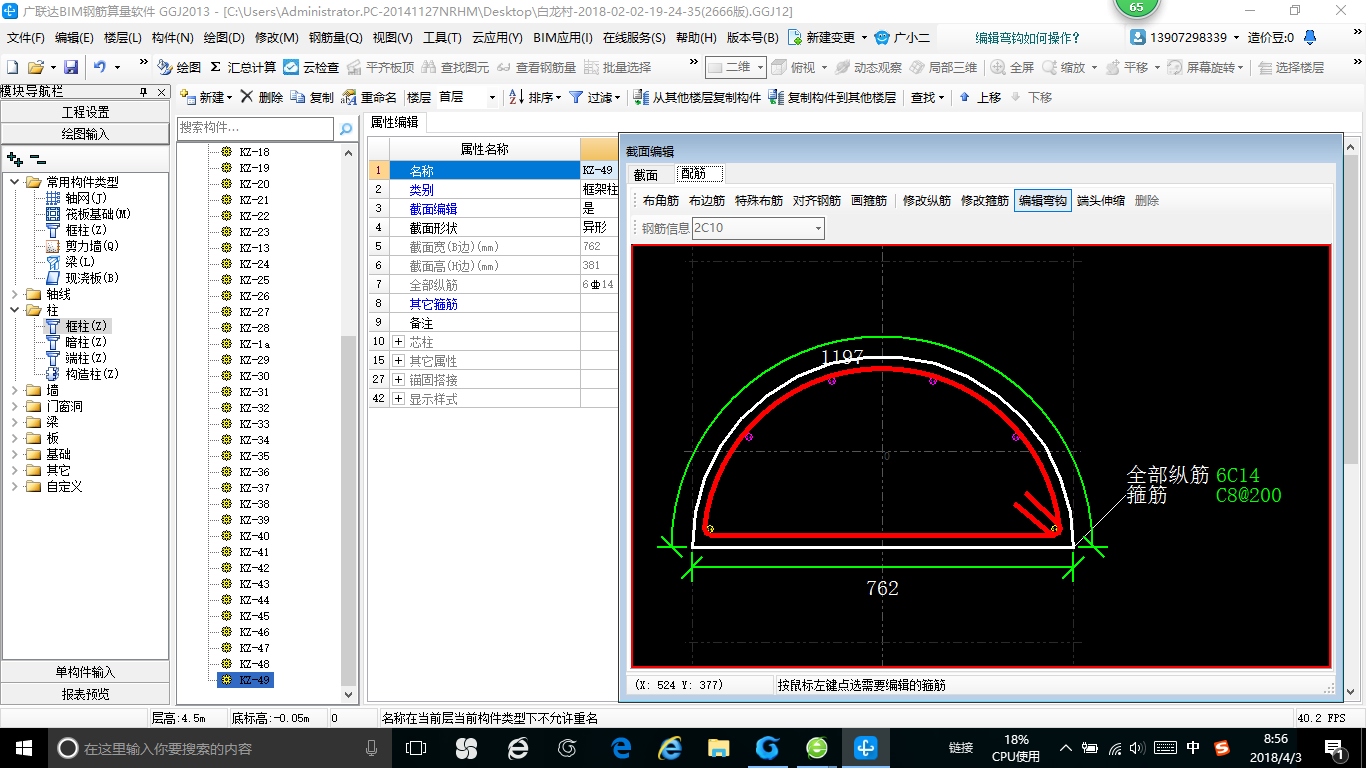This screenshot has height=768, width=1366.
Task: Click 从其他楼层复制构件 button
Action: point(697,97)
